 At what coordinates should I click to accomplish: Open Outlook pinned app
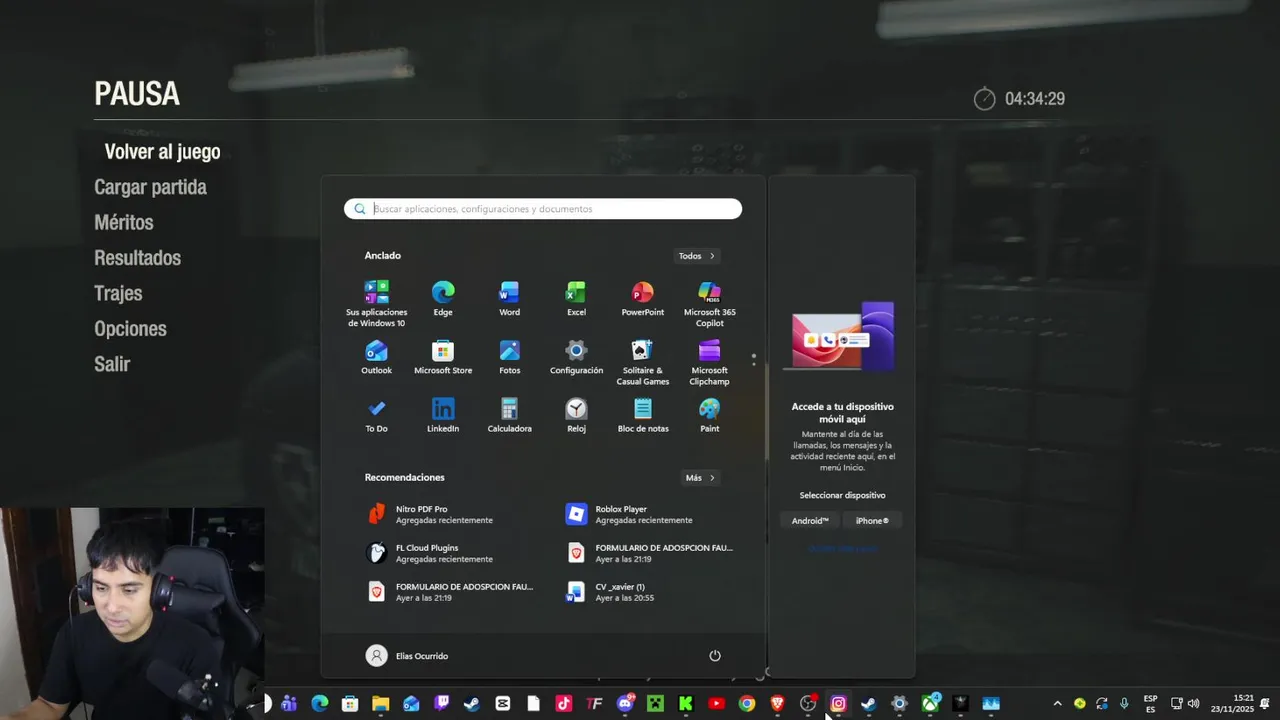click(x=376, y=357)
